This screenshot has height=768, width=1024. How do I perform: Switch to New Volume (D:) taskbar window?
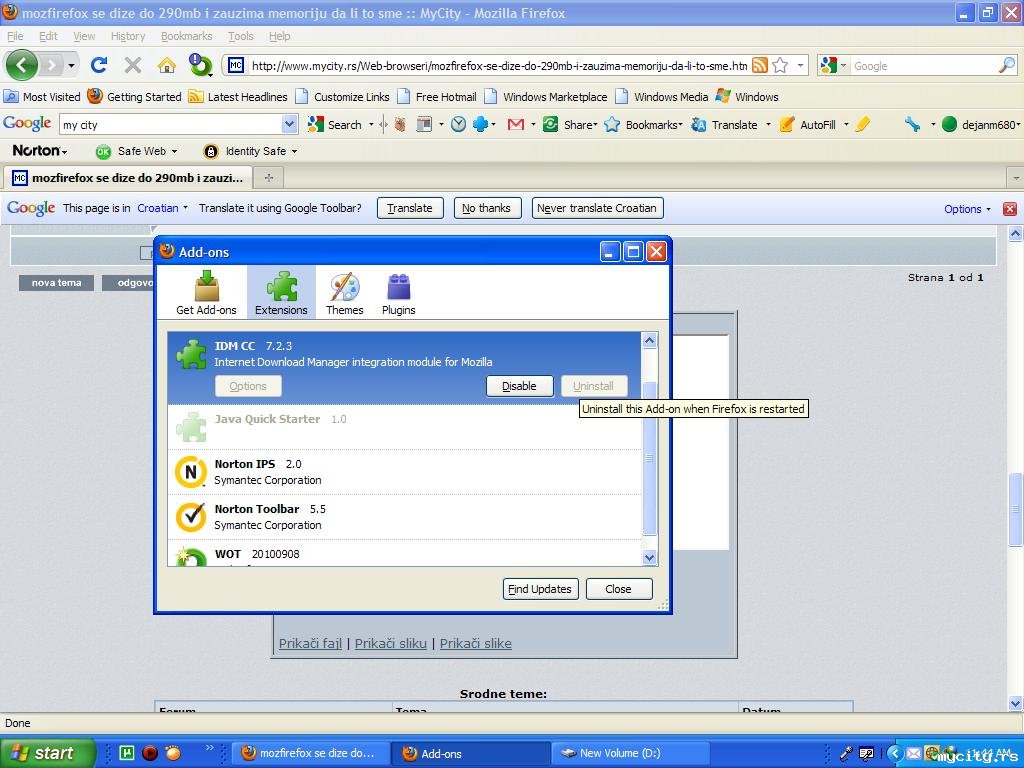[x=630, y=753]
